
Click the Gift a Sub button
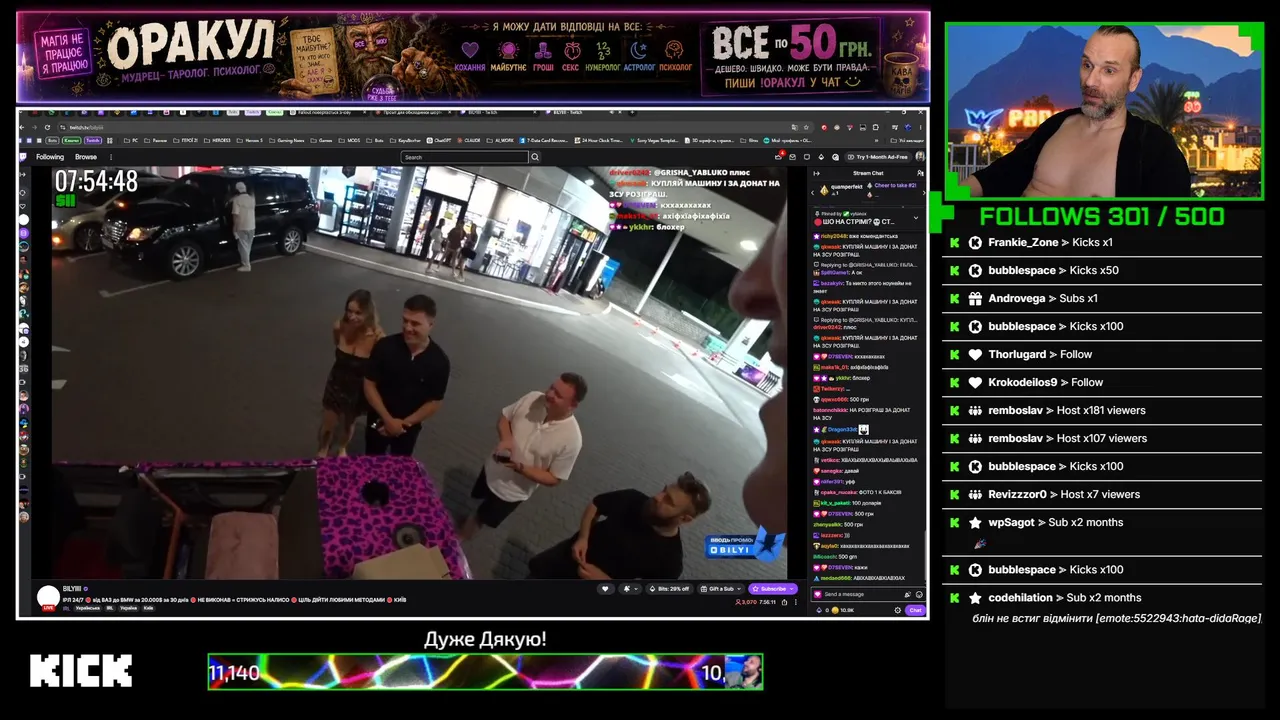click(x=722, y=589)
